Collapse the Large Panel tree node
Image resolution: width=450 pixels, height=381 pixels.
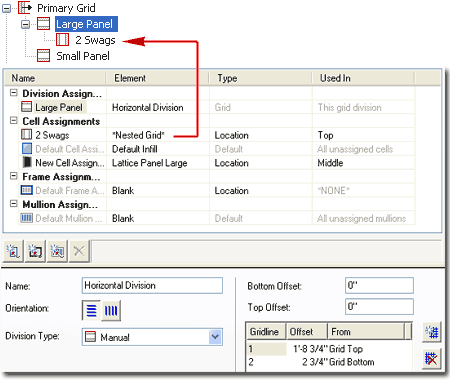tap(26, 24)
